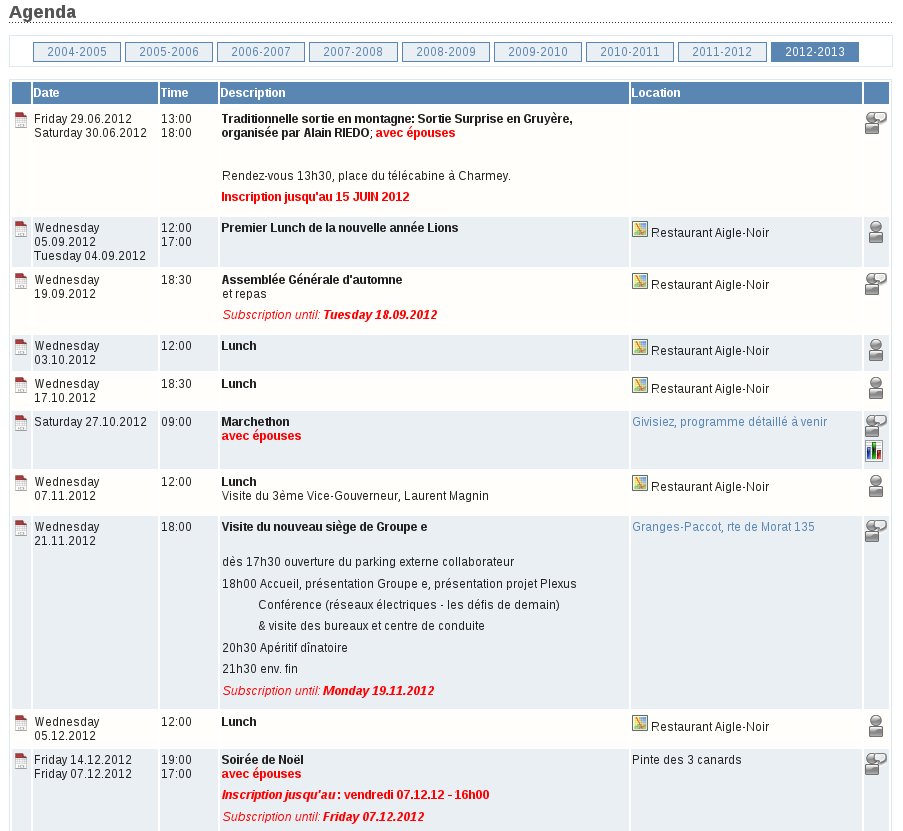Click '20h30 Apéritif dînatoire' line
Image resolution: width=903 pixels, height=831 pixels.
(285, 648)
